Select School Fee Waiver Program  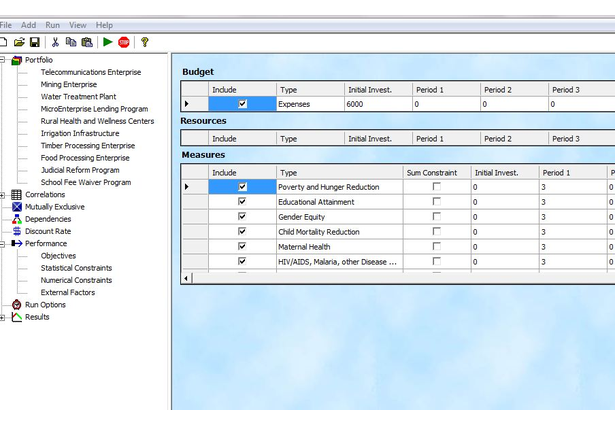click(x=86, y=182)
